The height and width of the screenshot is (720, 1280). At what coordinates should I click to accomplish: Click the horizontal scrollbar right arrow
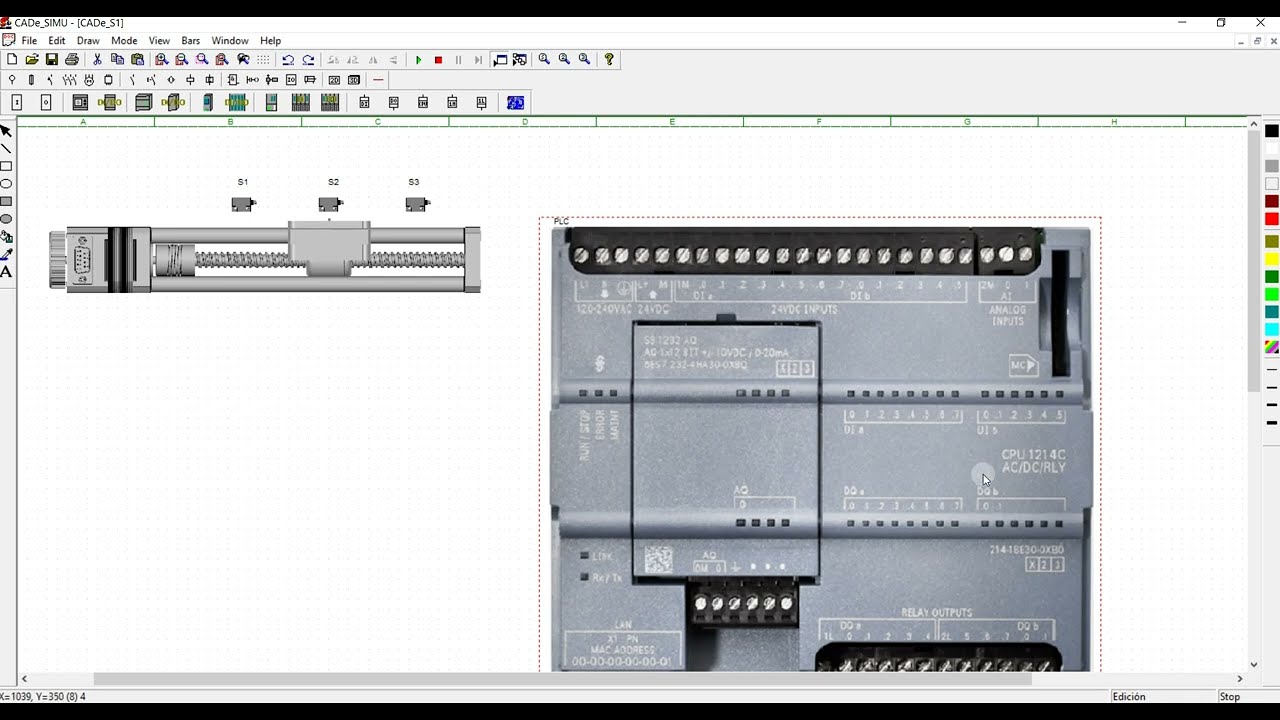tap(1240, 679)
